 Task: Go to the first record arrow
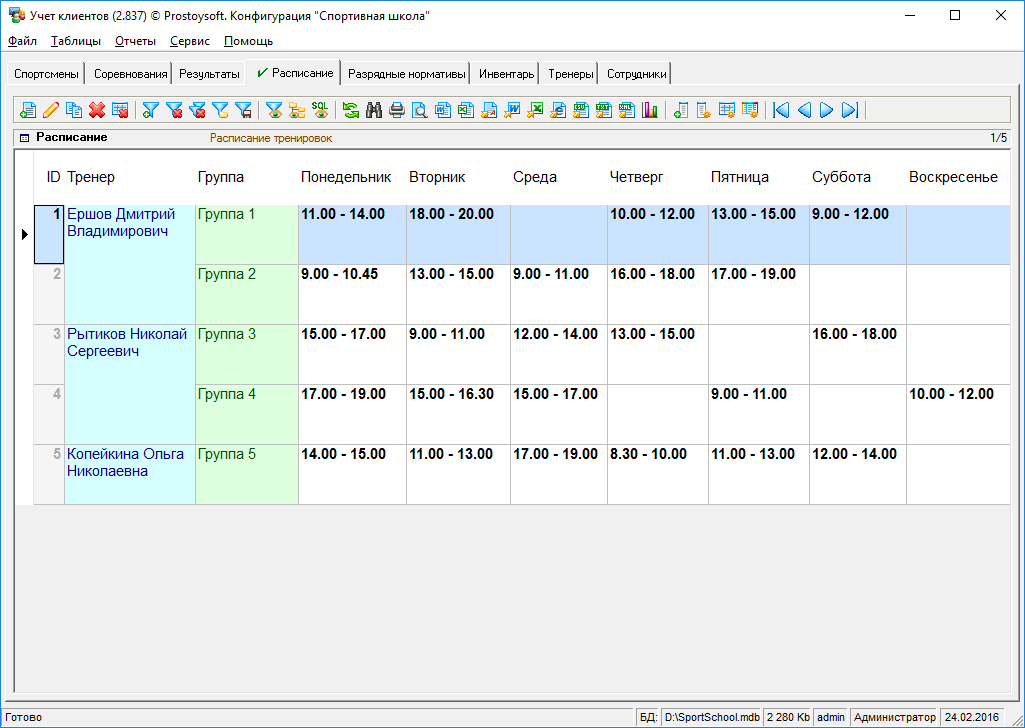click(781, 110)
